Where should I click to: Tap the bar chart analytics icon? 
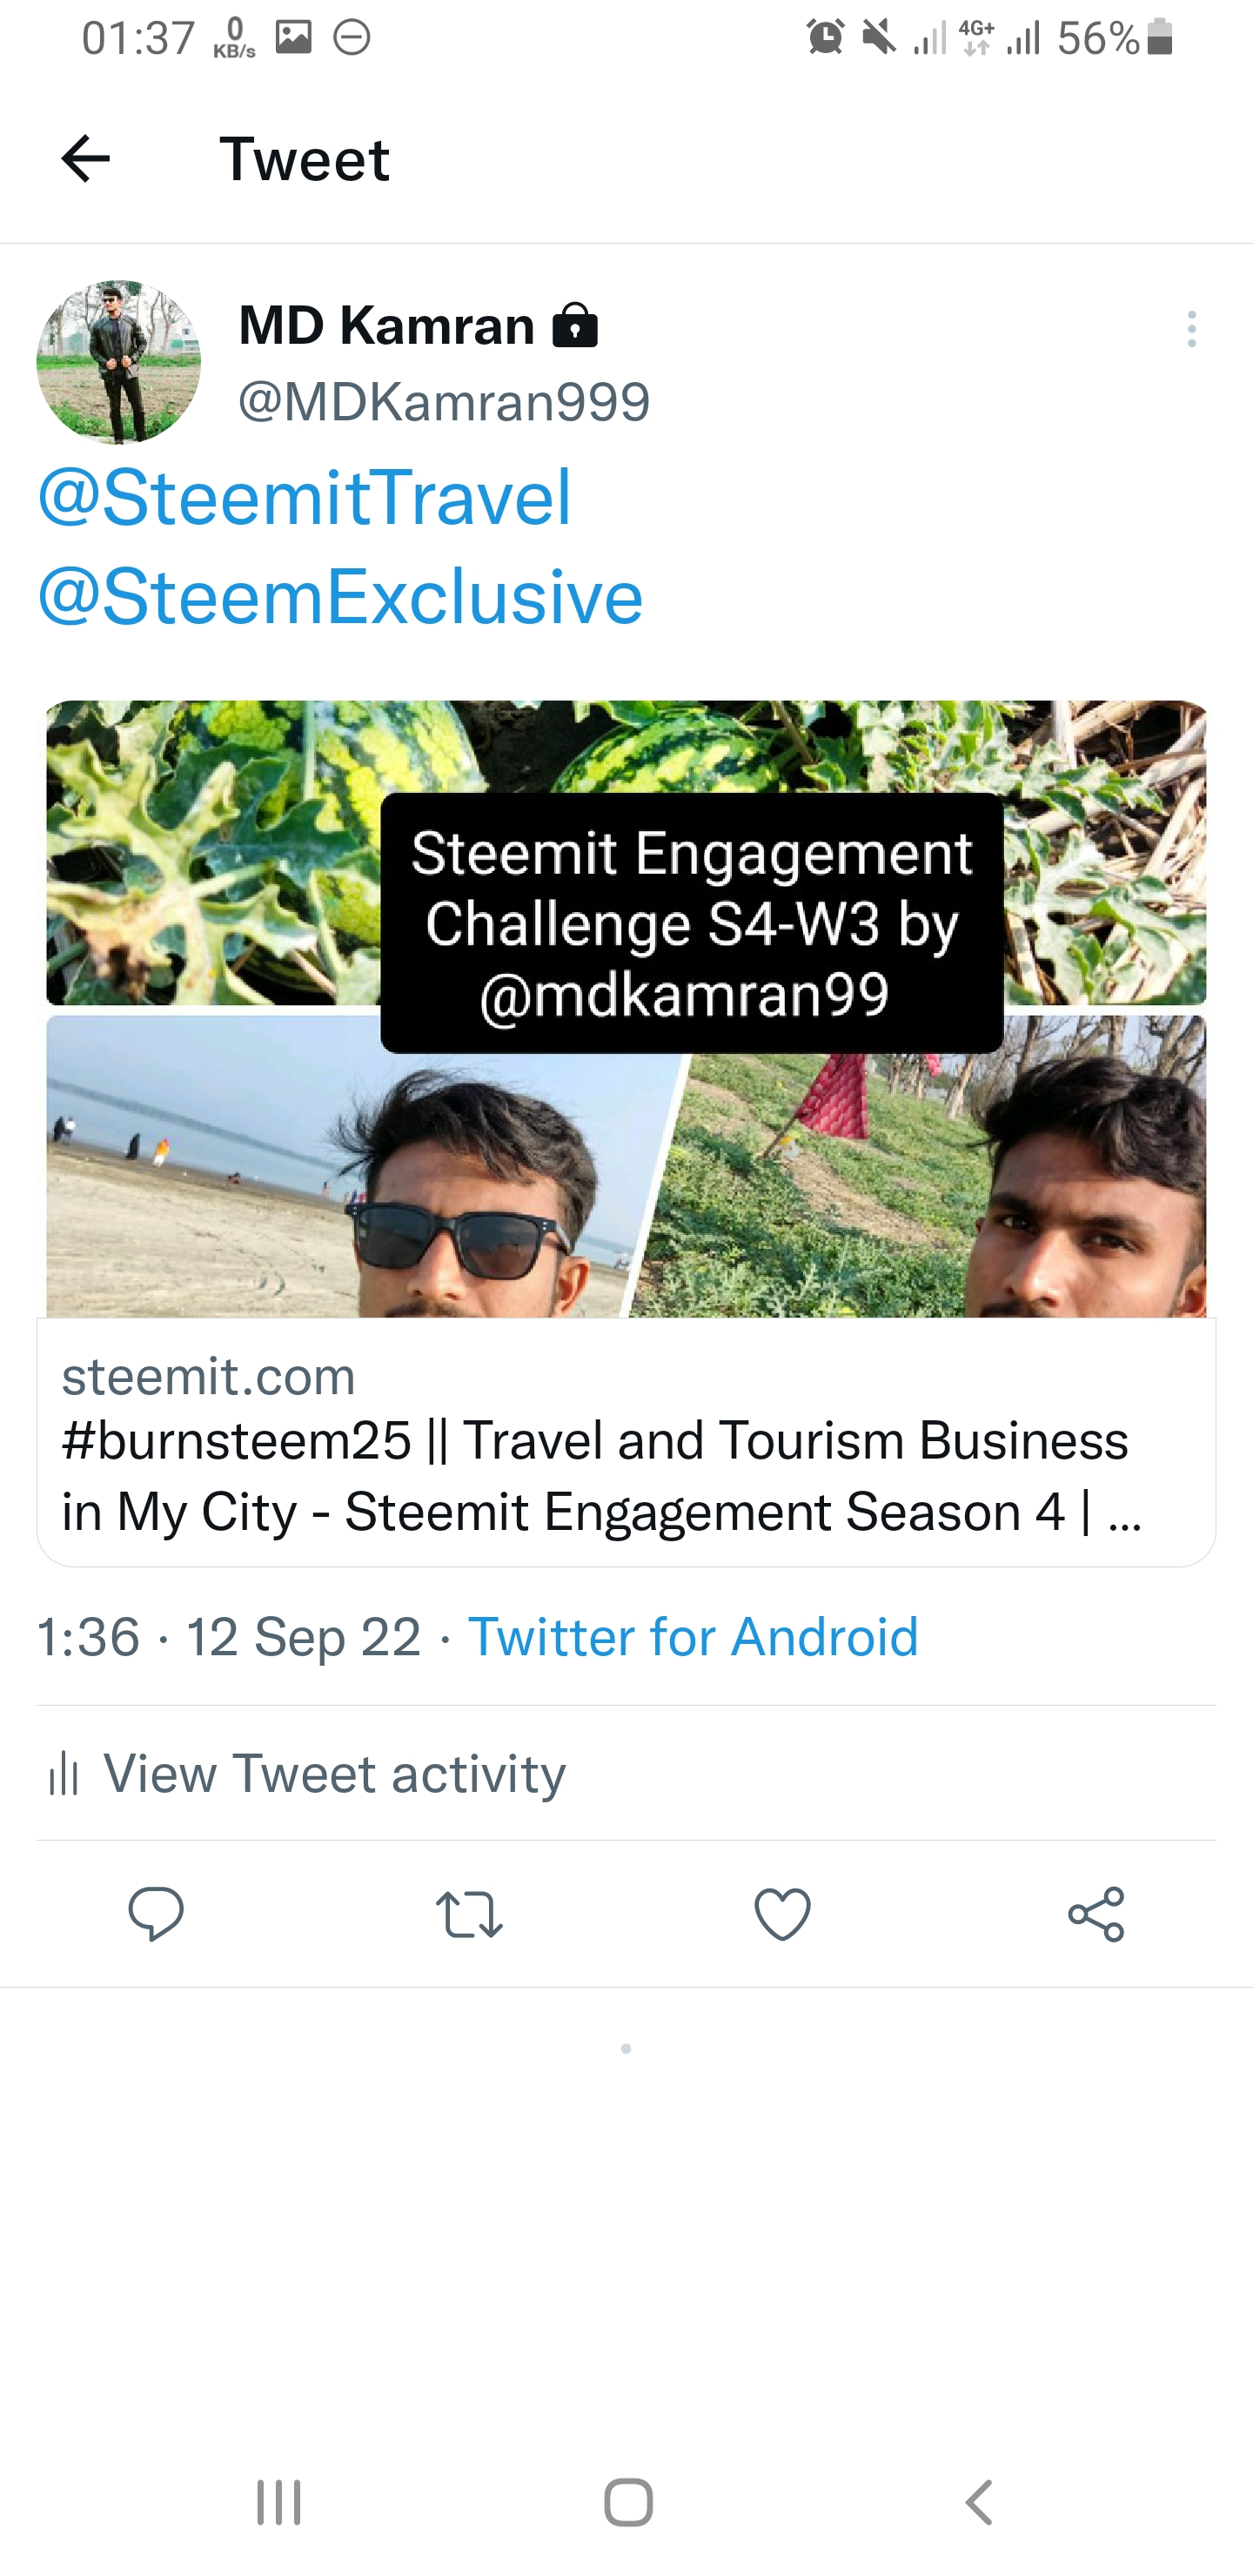point(63,1773)
